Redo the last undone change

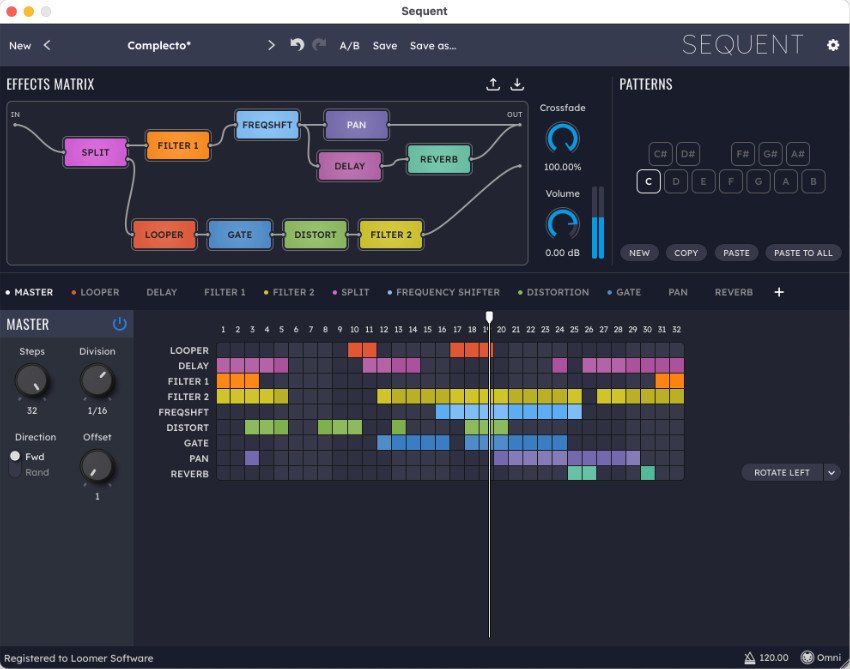[319, 45]
